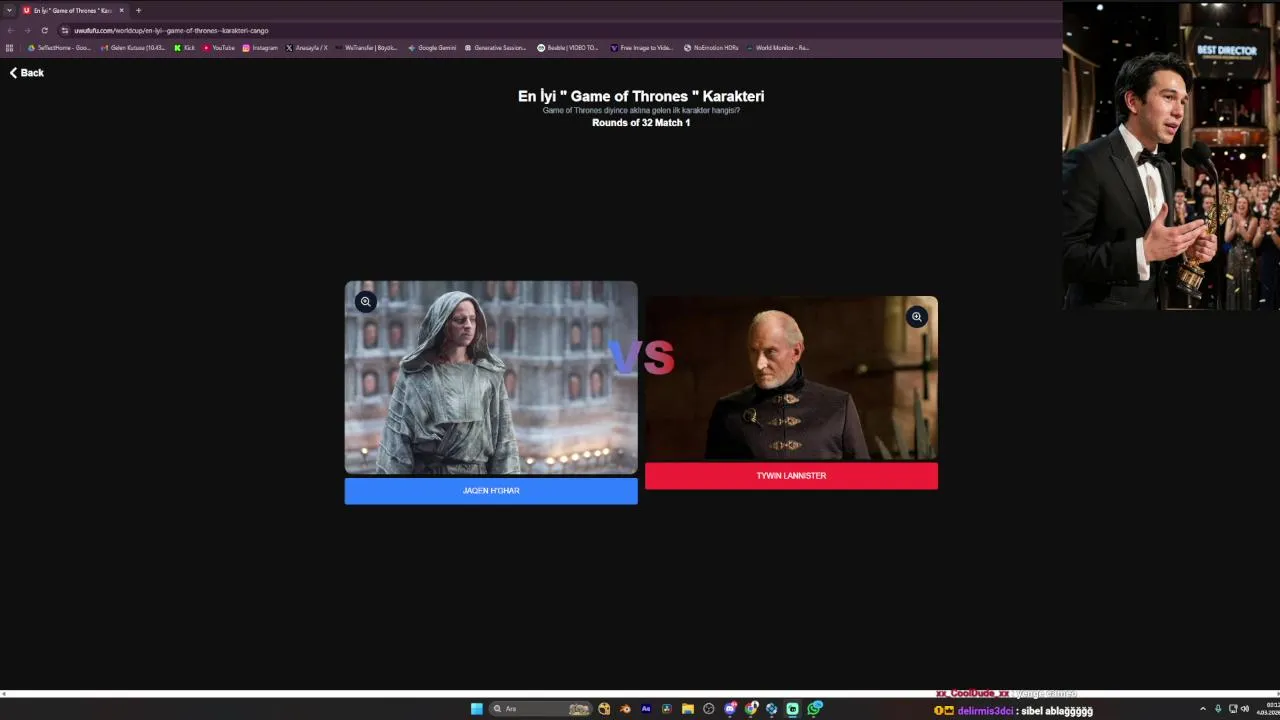The width and height of the screenshot is (1280, 720).
Task: Select the Tywin Lannister picture
Action: click(791, 378)
